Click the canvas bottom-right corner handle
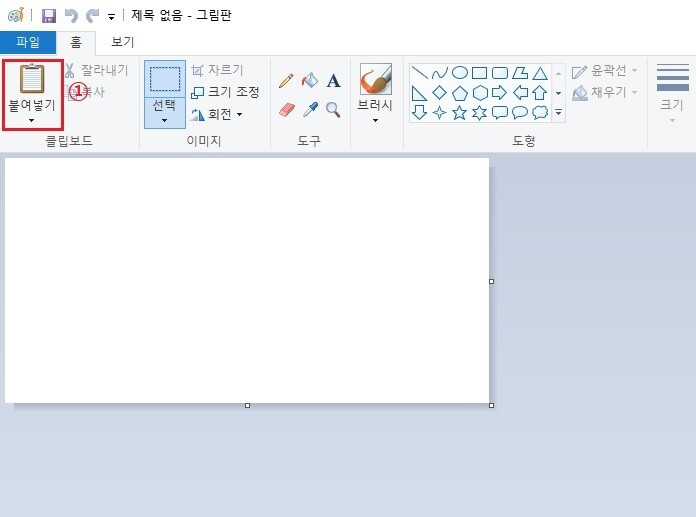The image size is (696, 517). pyautogui.click(x=491, y=406)
